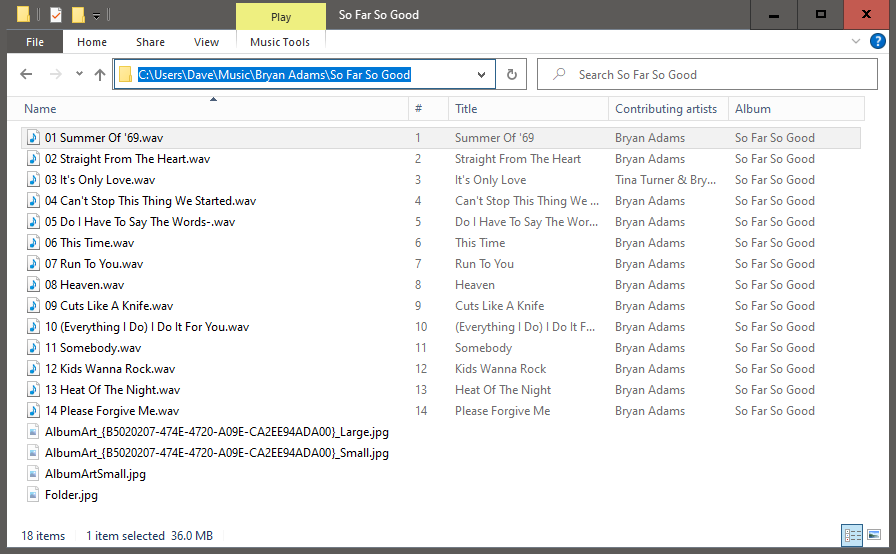Image resolution: width=896 pixels, height=554 pixels.
Task: Sort files by the Album column header
Action: (752, 109)
